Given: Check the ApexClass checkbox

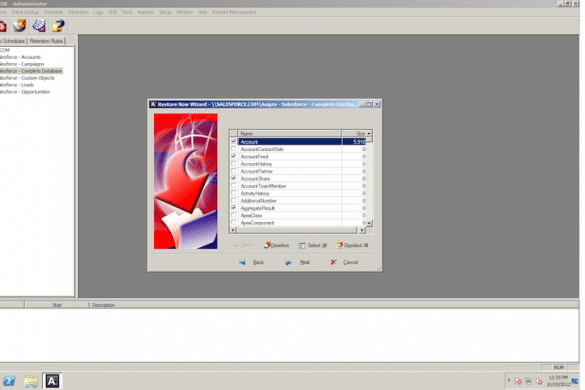Looking at the screenshot, I should coord(234,215).
